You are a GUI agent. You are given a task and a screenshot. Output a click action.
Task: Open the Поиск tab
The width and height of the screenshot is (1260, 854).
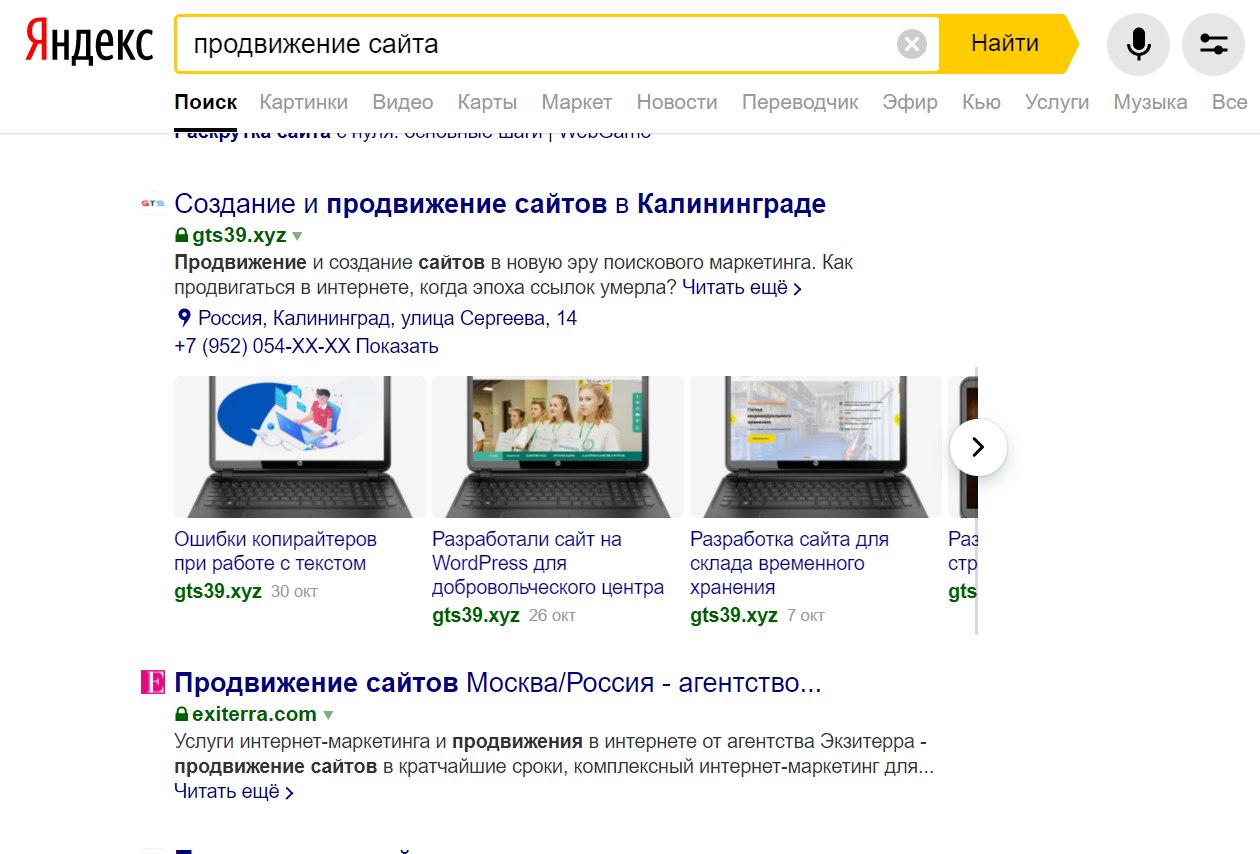[x=206, y=102]
